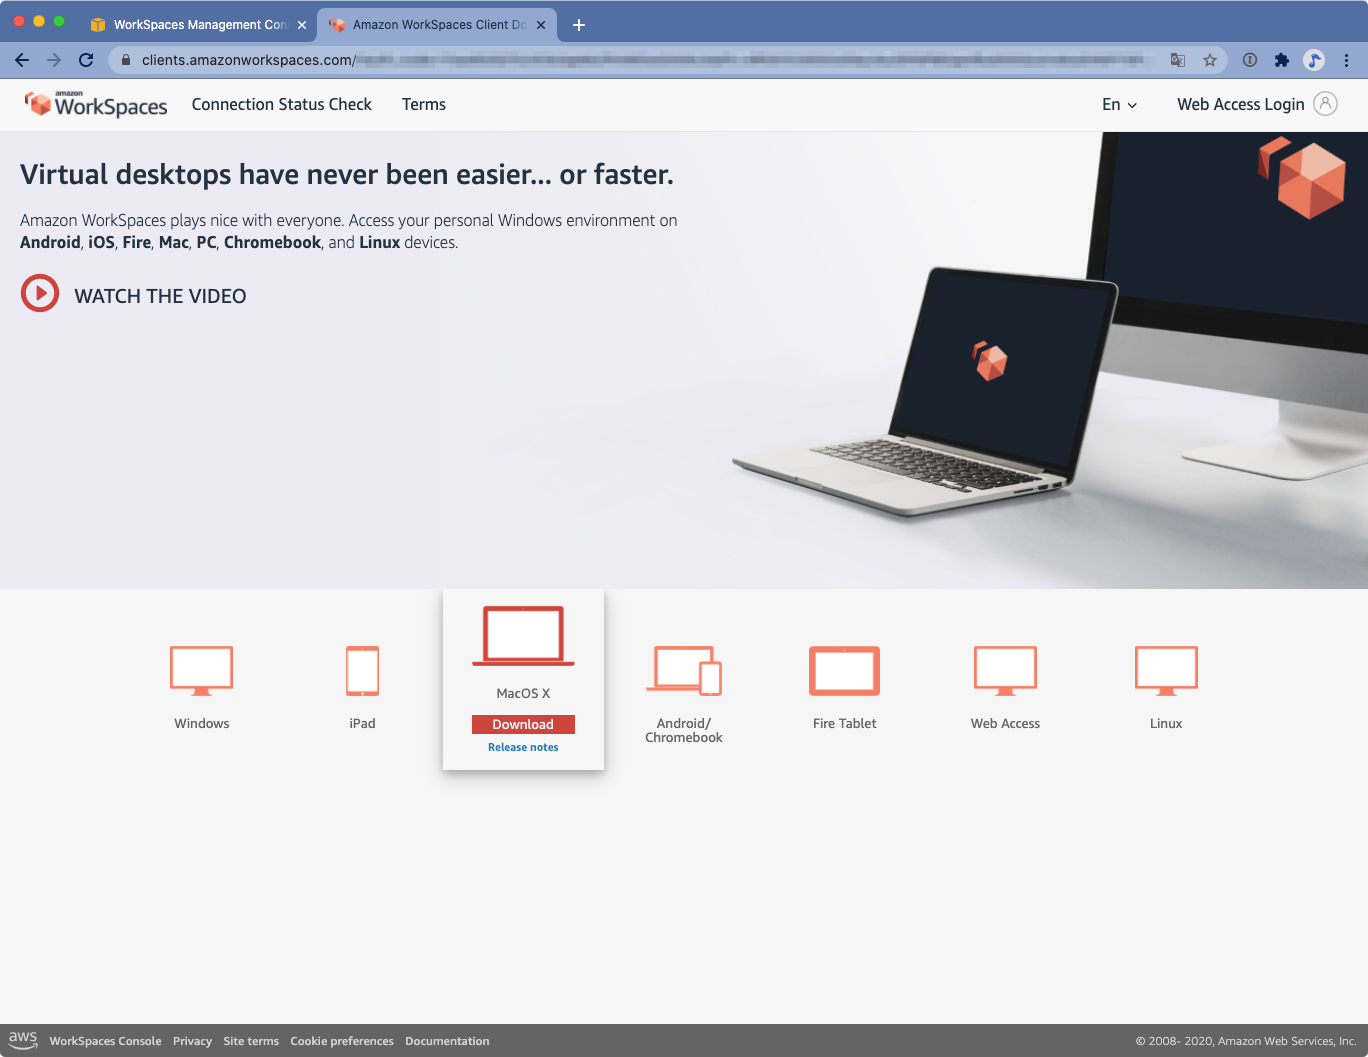This screenshot has height=1057, width=1368.
Task: Open the Extensions puzzle icon
Action: [1282, 60]
